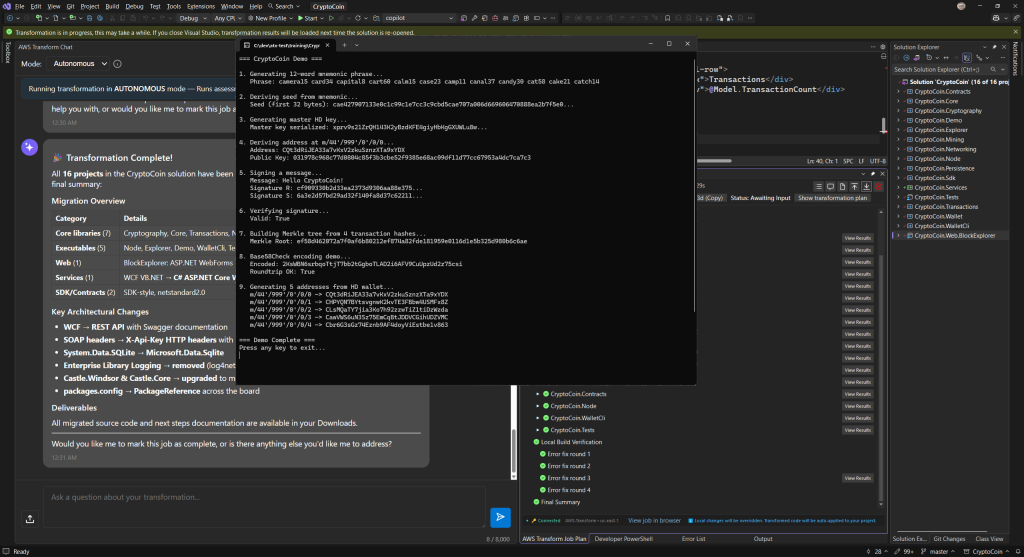This screenshot has width=1024, height=557.
Task: Click the download arrow icon in Job Plan toolbar
Action: [867, 187]
